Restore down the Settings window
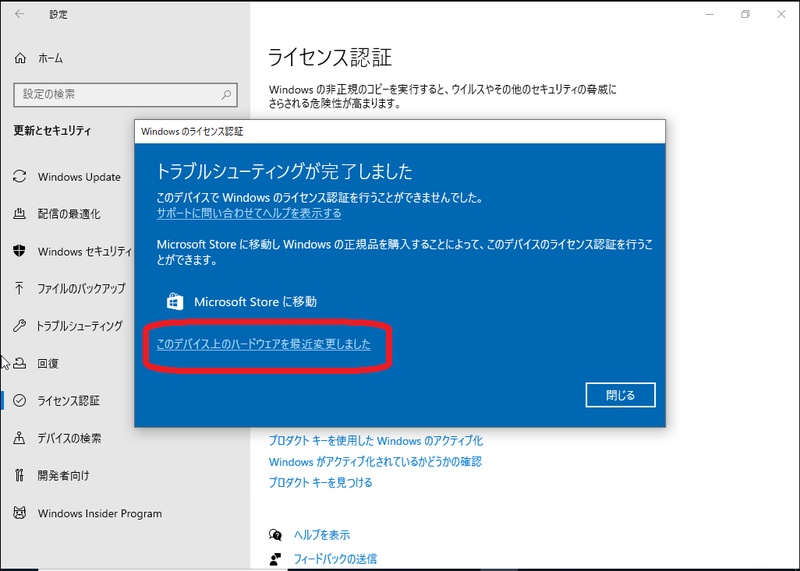Screen dimensions: 800x571 [x=745, y=14]
